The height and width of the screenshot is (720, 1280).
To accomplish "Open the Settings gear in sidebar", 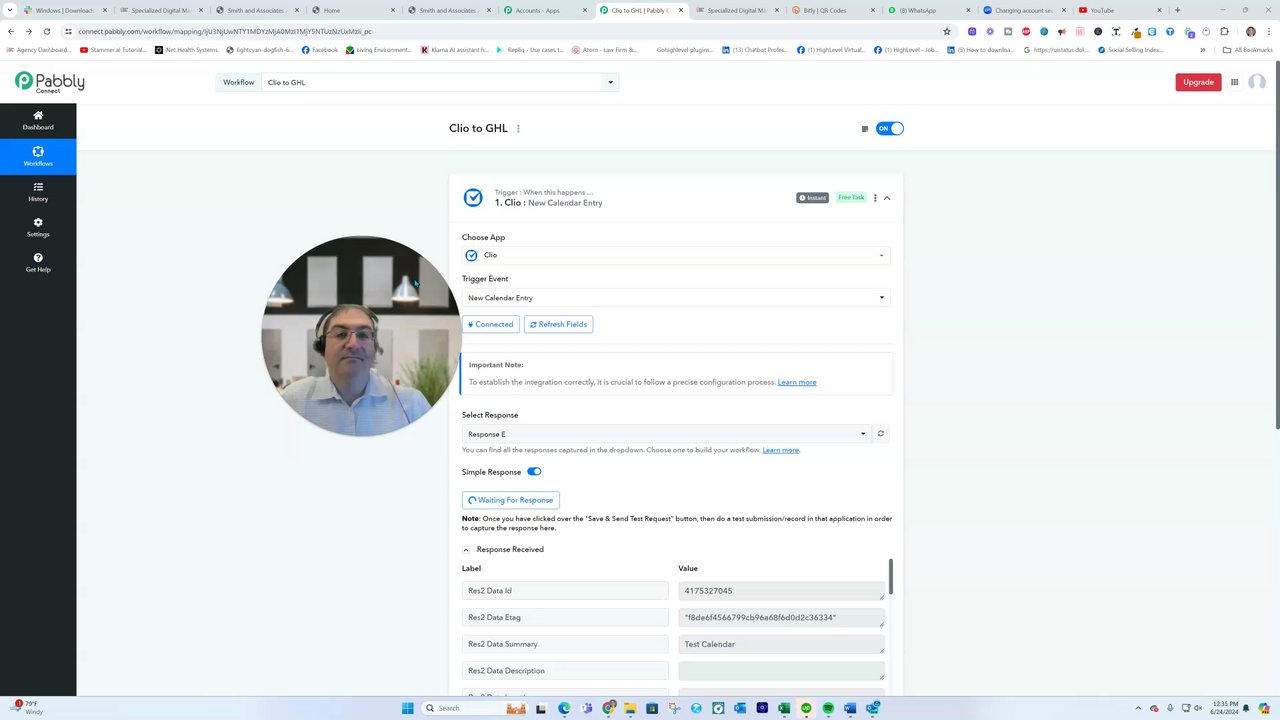I will [x=38, y=227].
